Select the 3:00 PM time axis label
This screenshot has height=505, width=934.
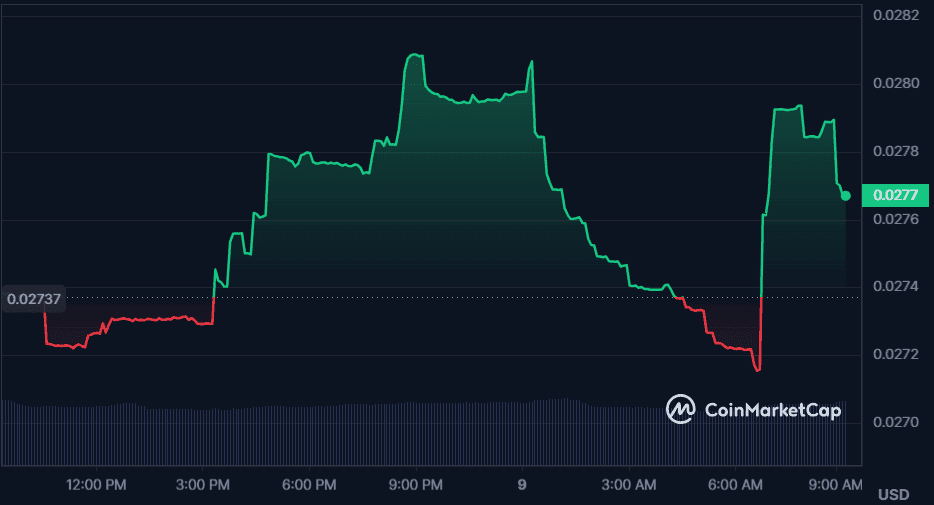coord(205,485)
